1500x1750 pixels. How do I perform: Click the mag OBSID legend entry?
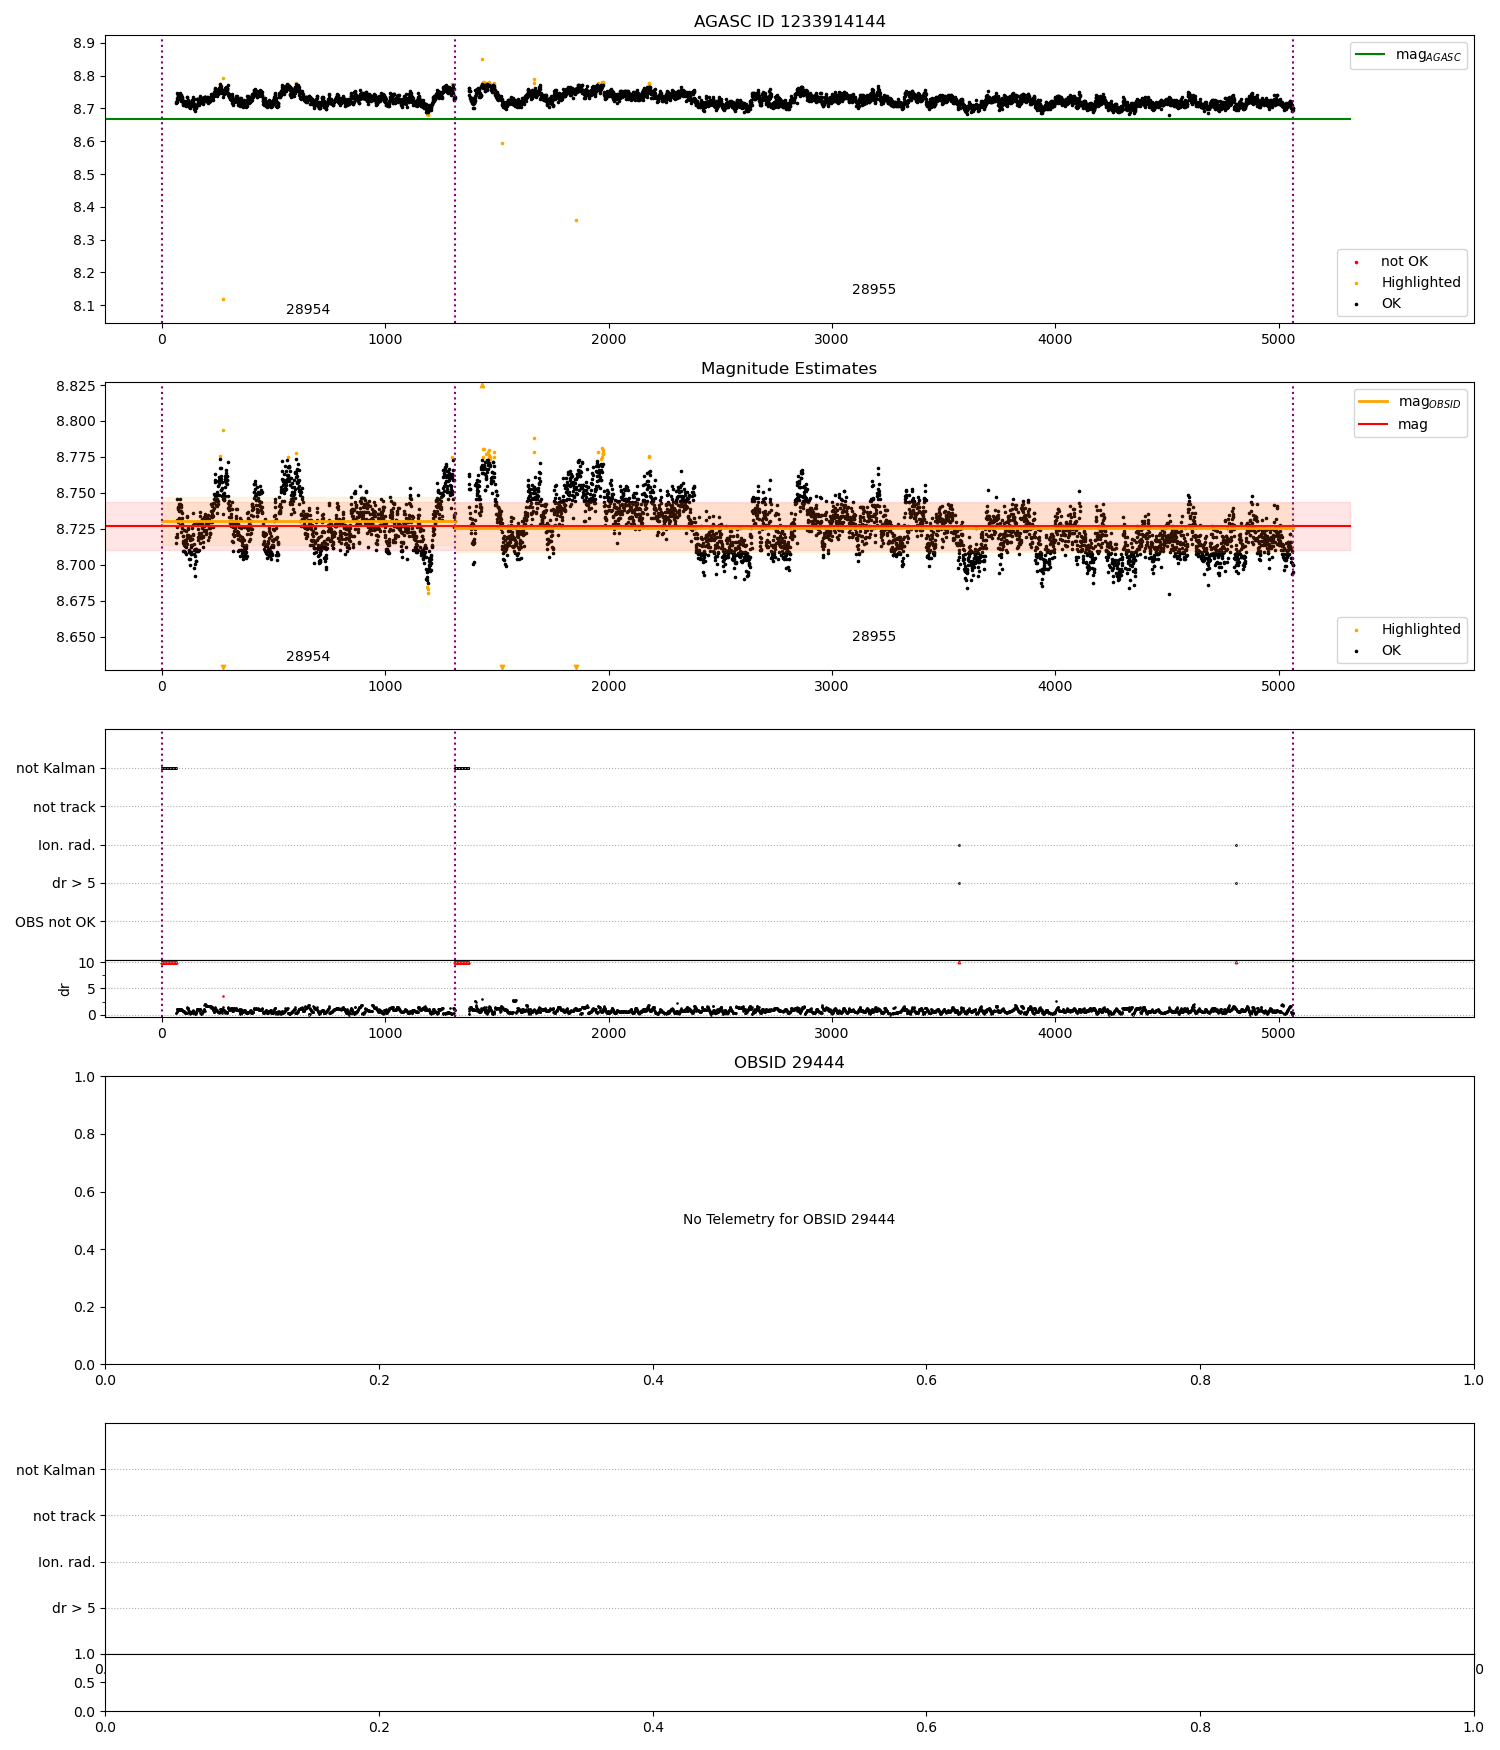1411,402
